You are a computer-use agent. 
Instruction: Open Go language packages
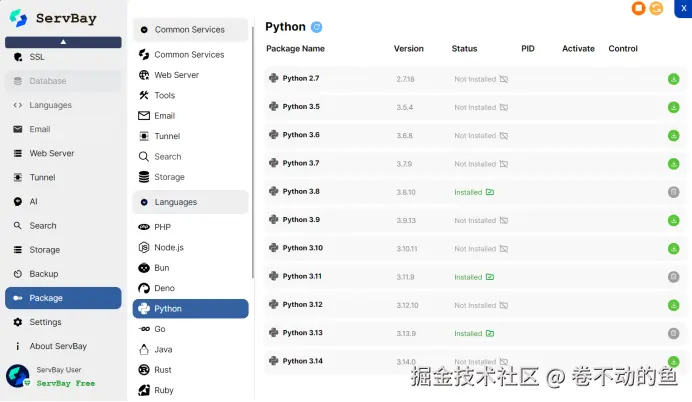point(190,329)
